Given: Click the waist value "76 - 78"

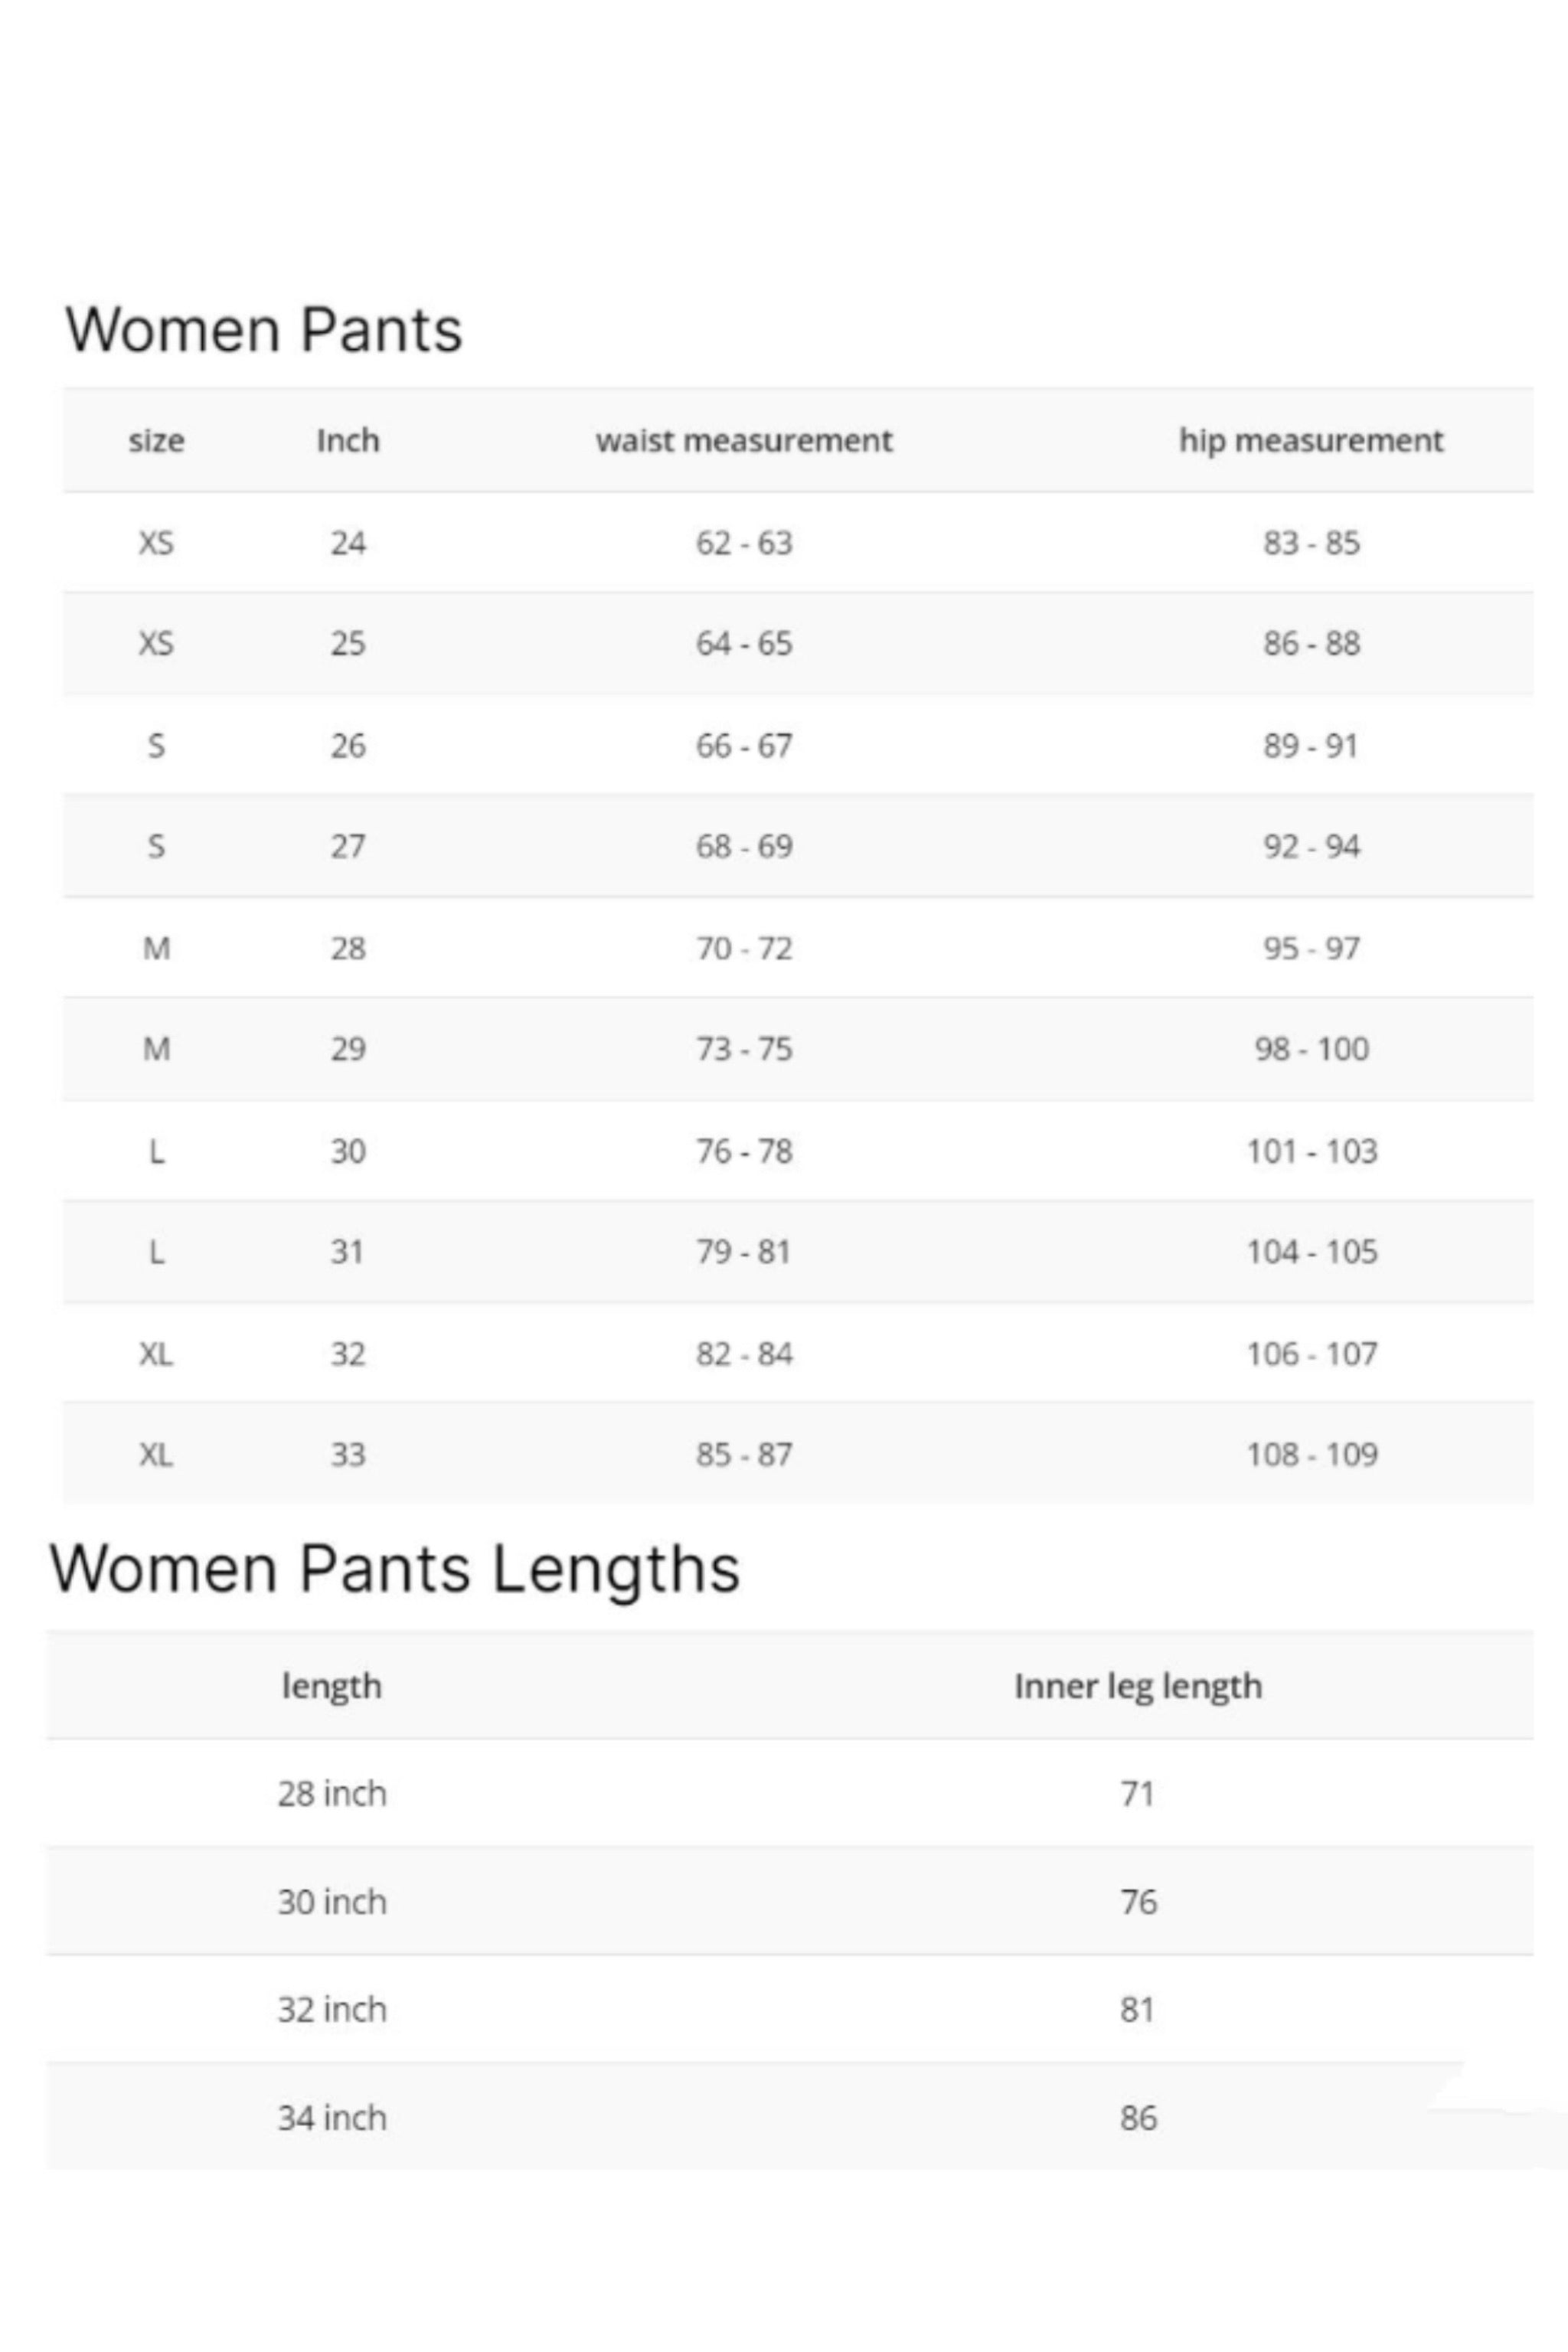Looking at the screenshot, I should point(744,1151).
